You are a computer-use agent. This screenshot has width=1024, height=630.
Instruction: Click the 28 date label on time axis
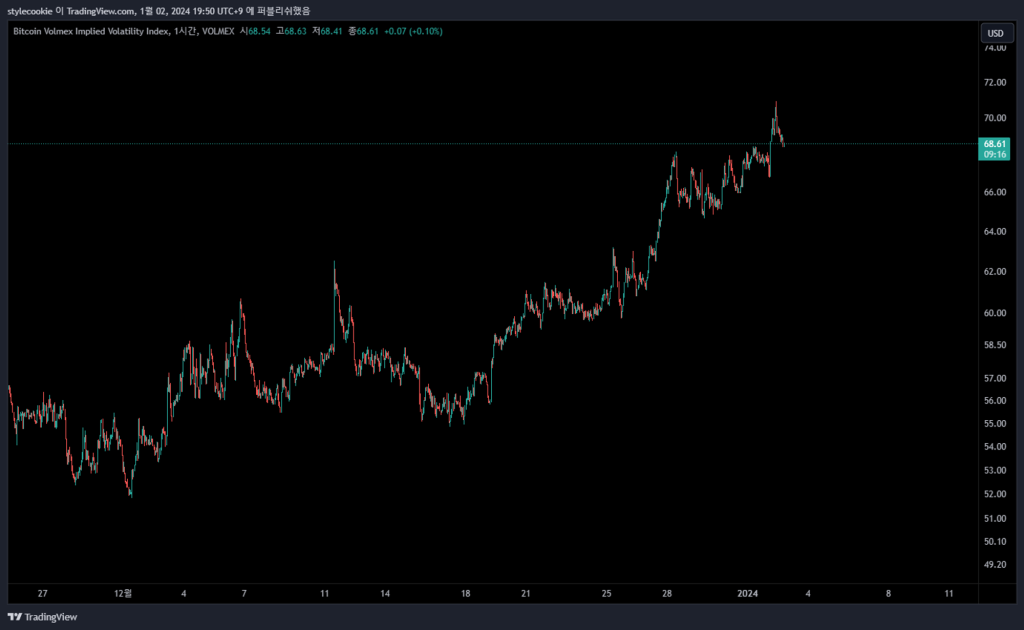[x=666, y=593]
